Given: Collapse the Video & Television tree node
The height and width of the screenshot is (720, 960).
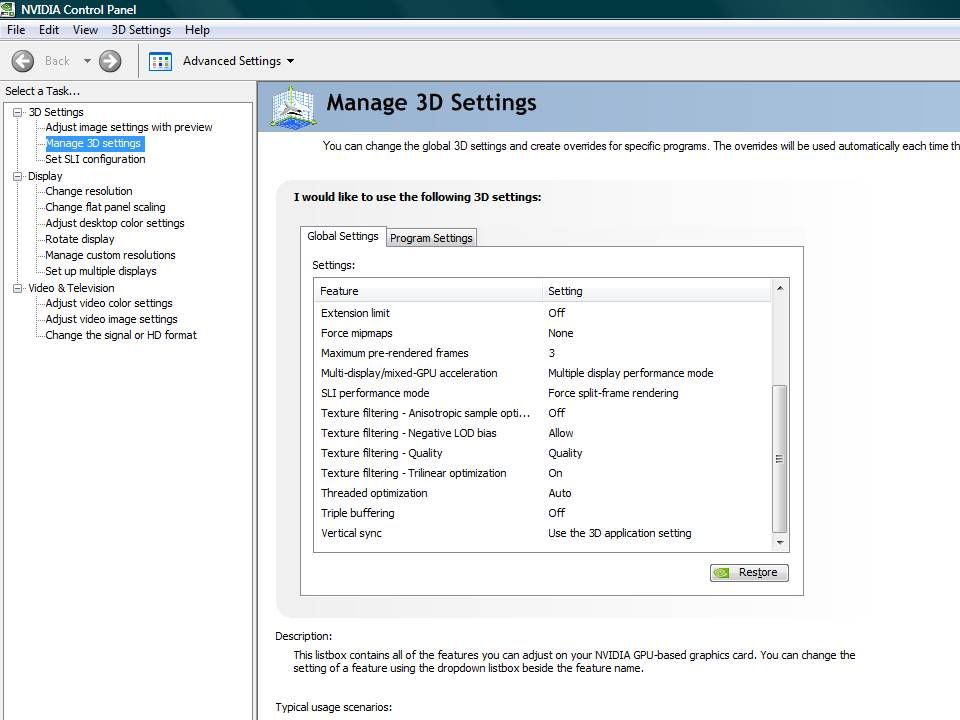Looking at the screenshot, I should point(18,288).
